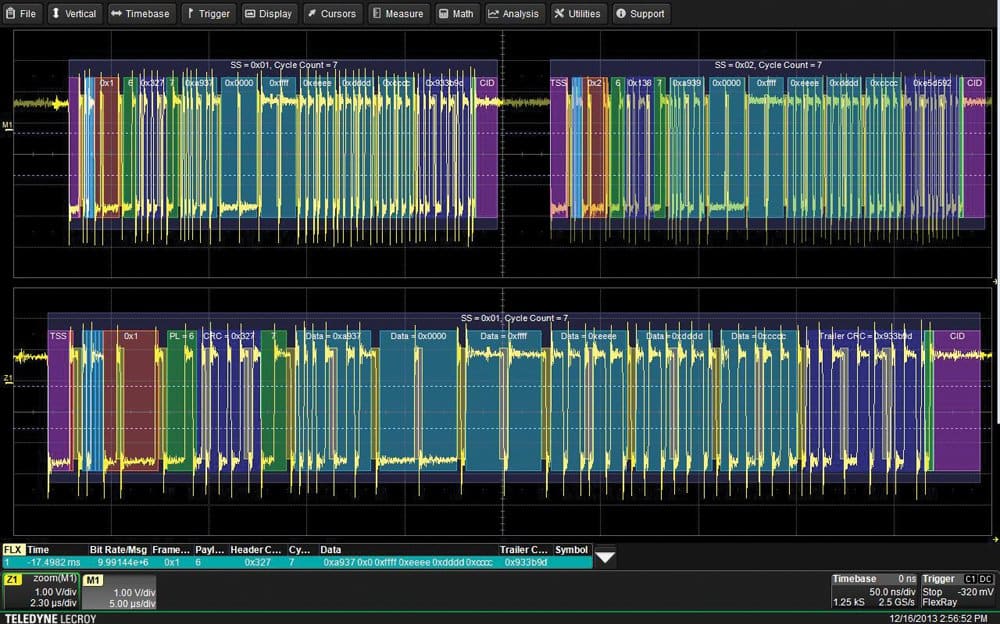The width and height of the screenshot is (1000, 624).
Task: Click the 'Data = 0xffff' annotation
Action: point(503,336)
